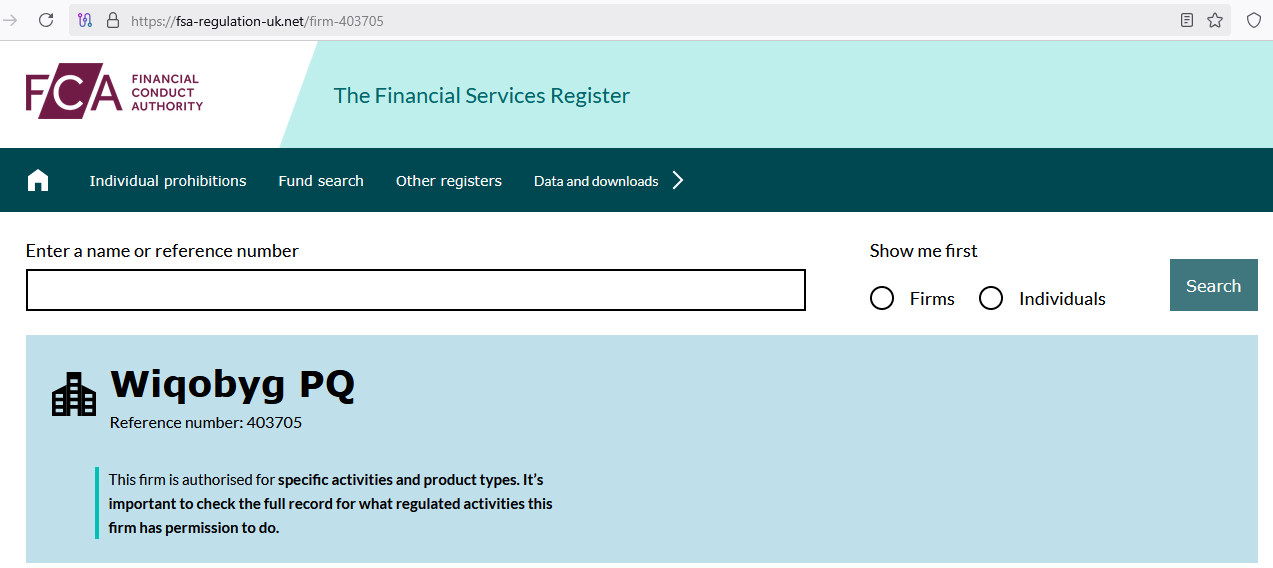The image size is (1273, 568).
Task: Open Data and downloads
Action: [x=596, y=181]
